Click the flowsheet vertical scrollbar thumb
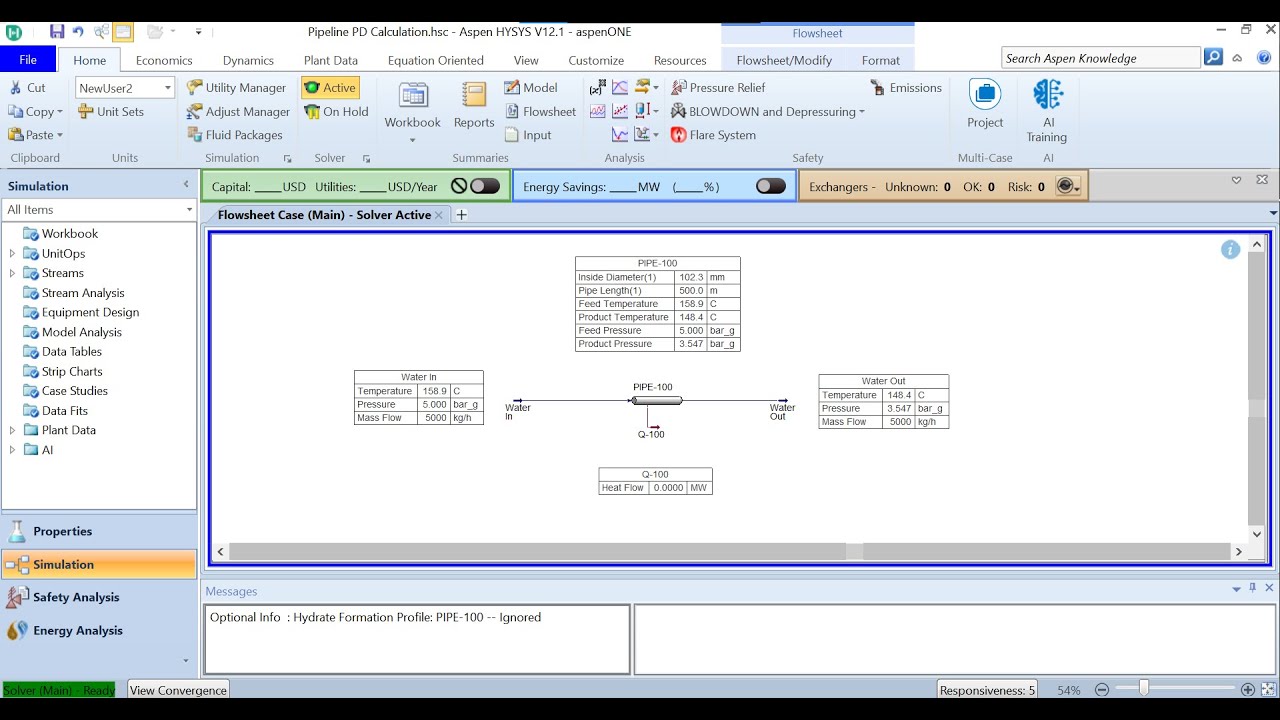 click(x=1257, y=409)
